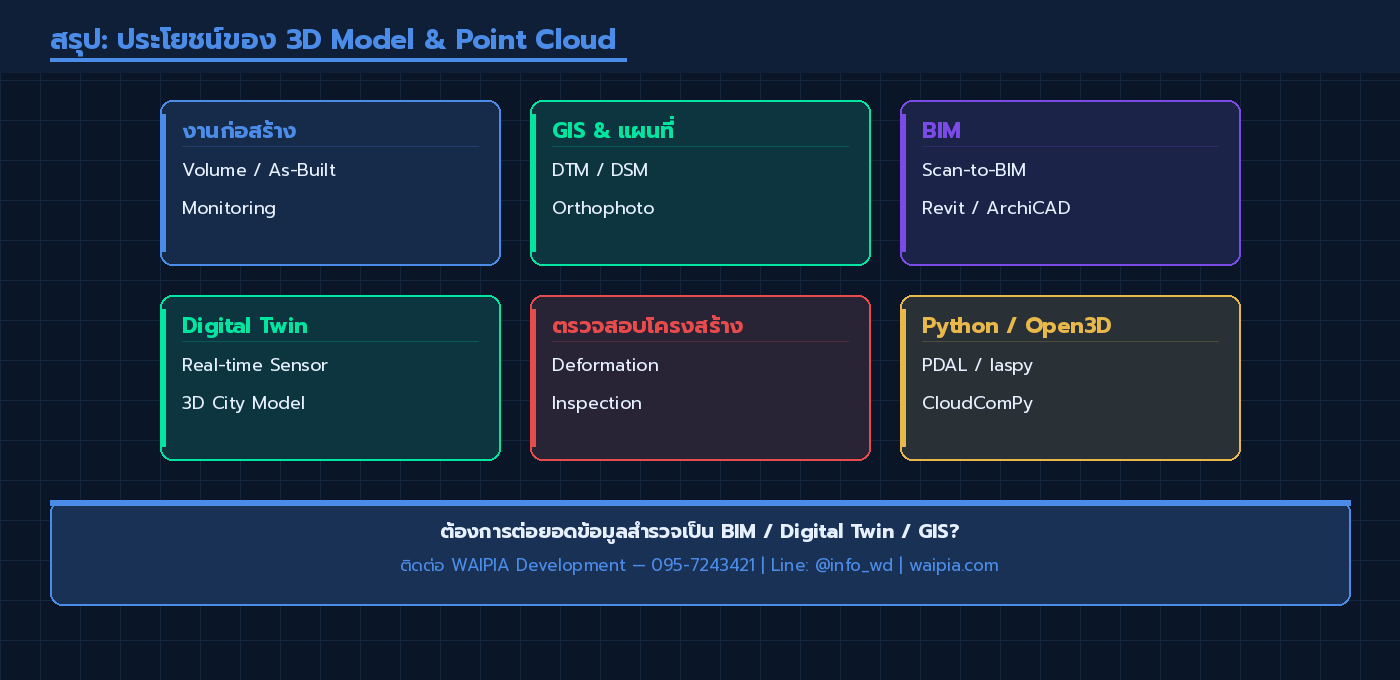
Task: Open the waipia.com link
Action: (x=954, y=565)
